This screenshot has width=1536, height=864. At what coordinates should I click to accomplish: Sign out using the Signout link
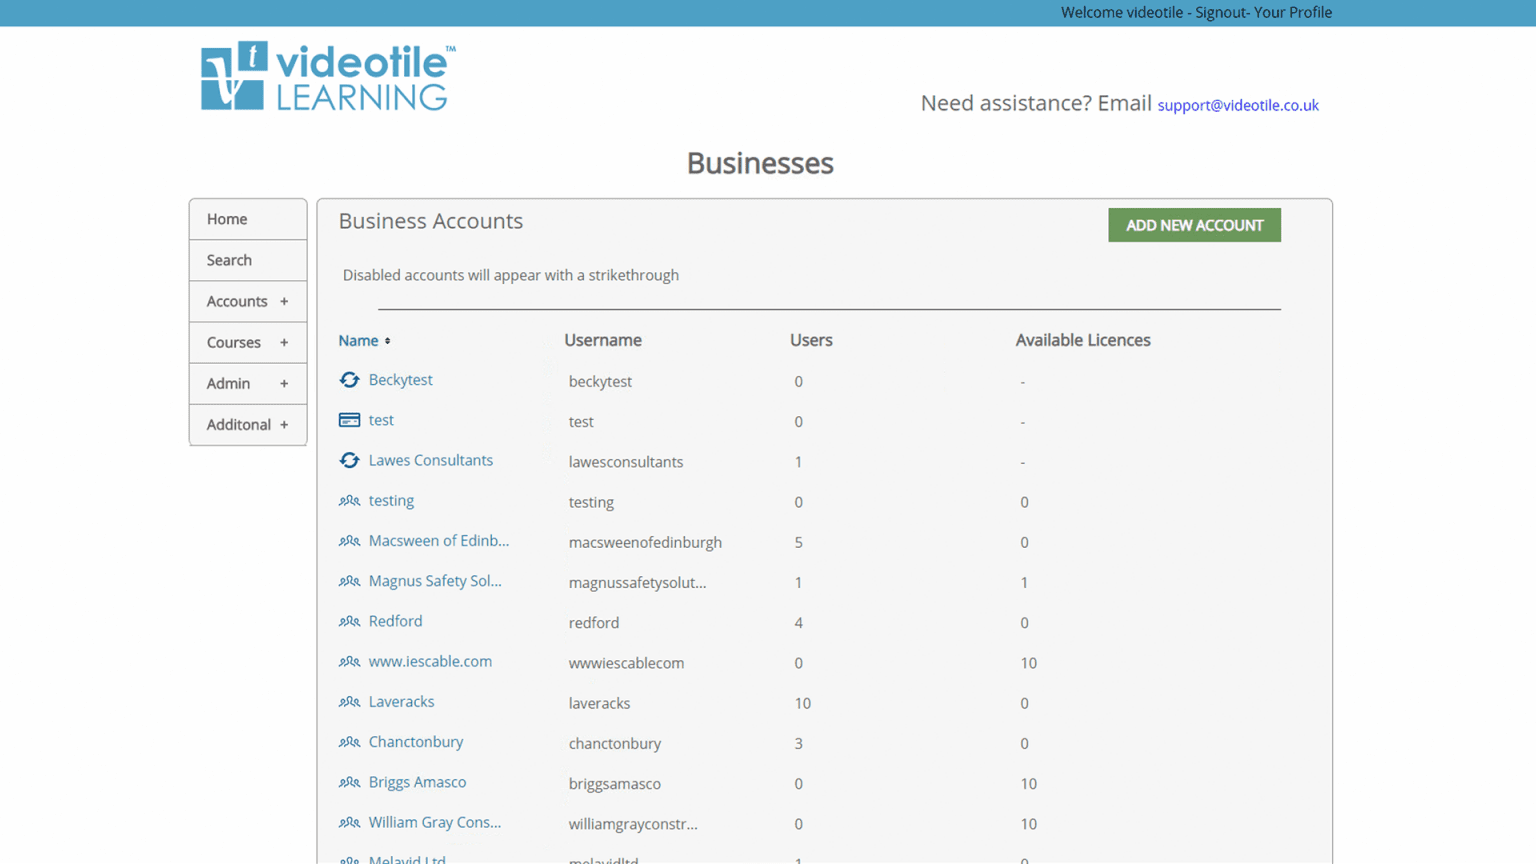click(1224, 12)
